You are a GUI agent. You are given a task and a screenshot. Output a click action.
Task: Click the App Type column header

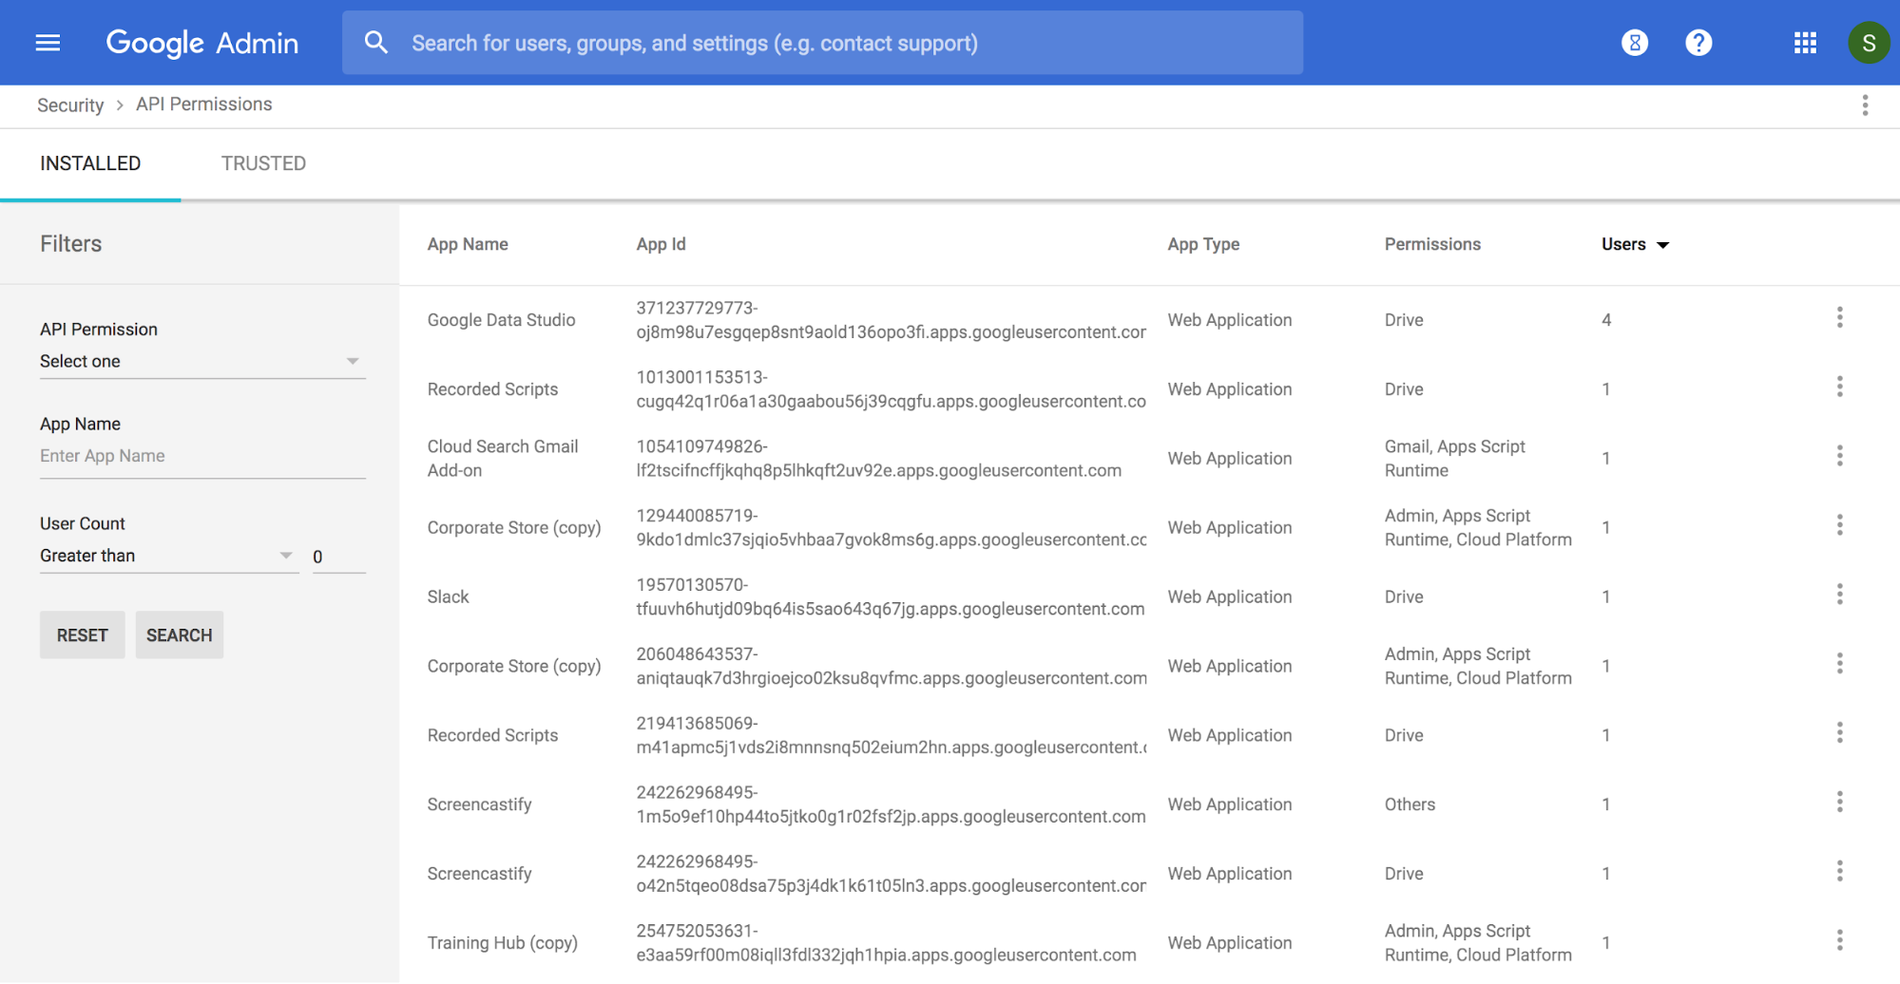point(1203,244)
